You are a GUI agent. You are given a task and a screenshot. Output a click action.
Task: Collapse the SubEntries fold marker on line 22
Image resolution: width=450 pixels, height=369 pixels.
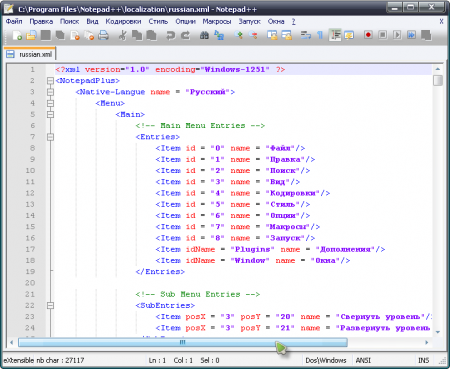(50, 305)
